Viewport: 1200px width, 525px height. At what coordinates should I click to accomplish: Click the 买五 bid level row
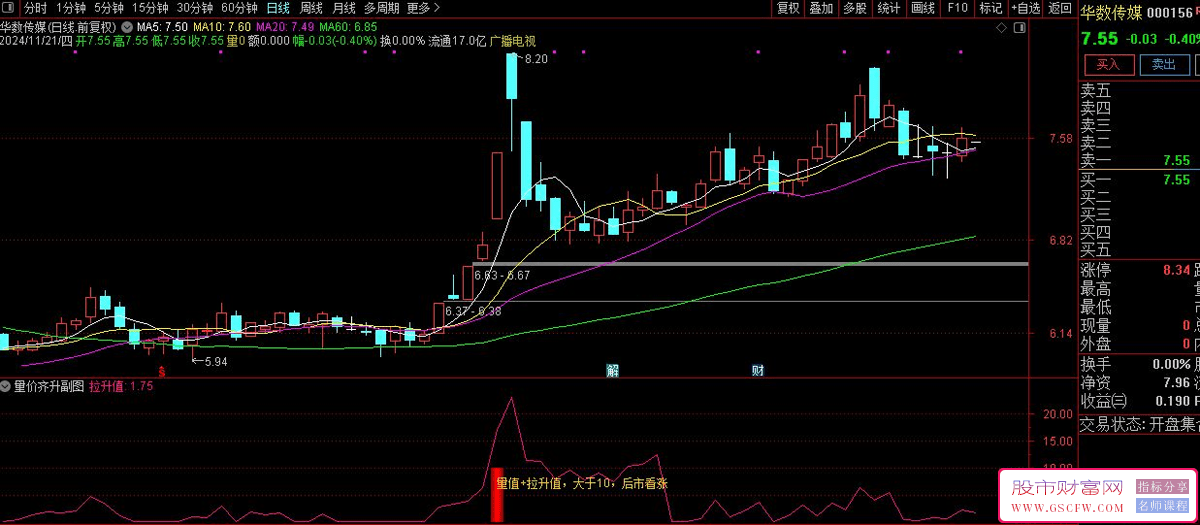(x=1139, y=249)
